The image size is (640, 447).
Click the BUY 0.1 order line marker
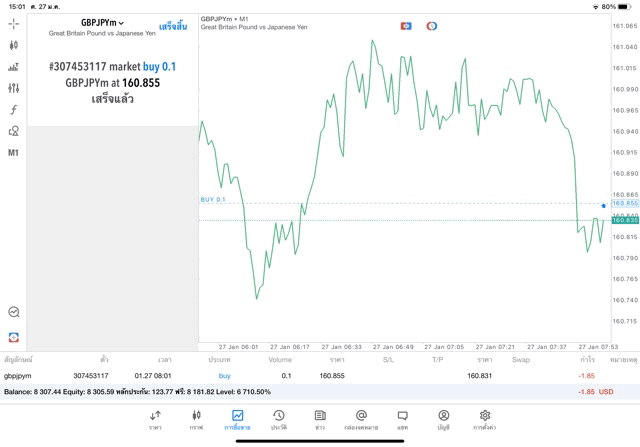pyautogui.click(x=213, y=199)
